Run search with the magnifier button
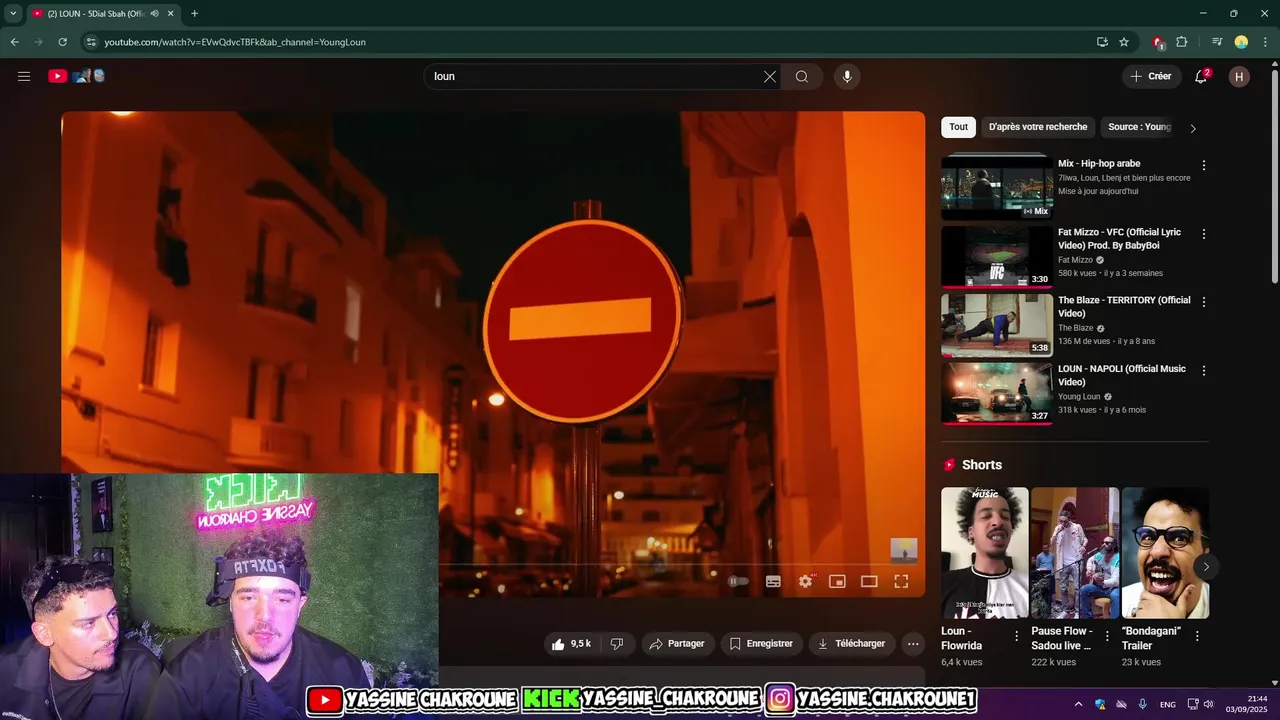This screenshot has height=720, width=1280. click(802, 76)
